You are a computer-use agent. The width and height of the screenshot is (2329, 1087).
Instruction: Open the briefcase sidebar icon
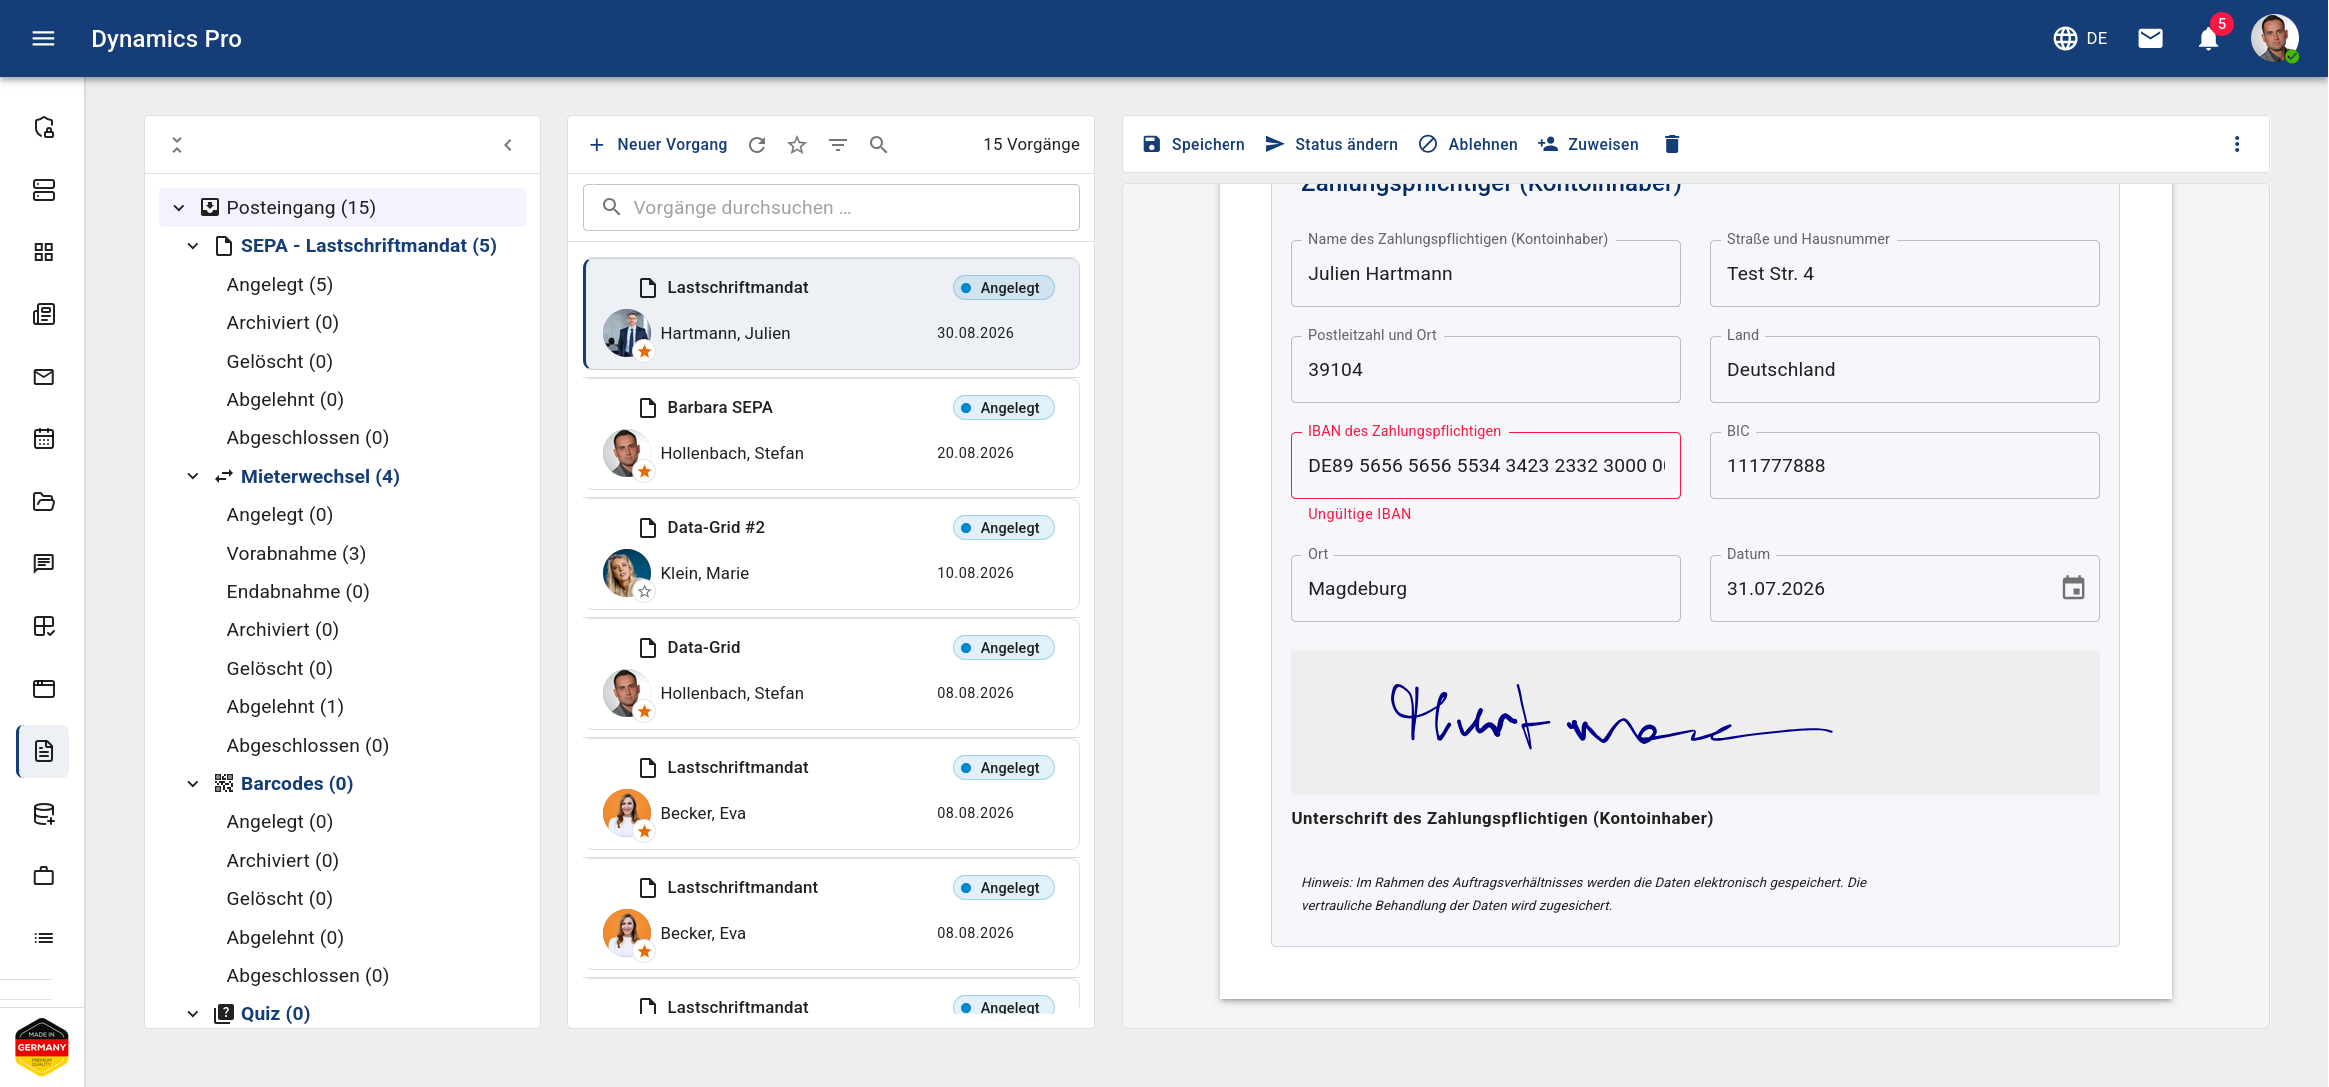coord(43,876)
